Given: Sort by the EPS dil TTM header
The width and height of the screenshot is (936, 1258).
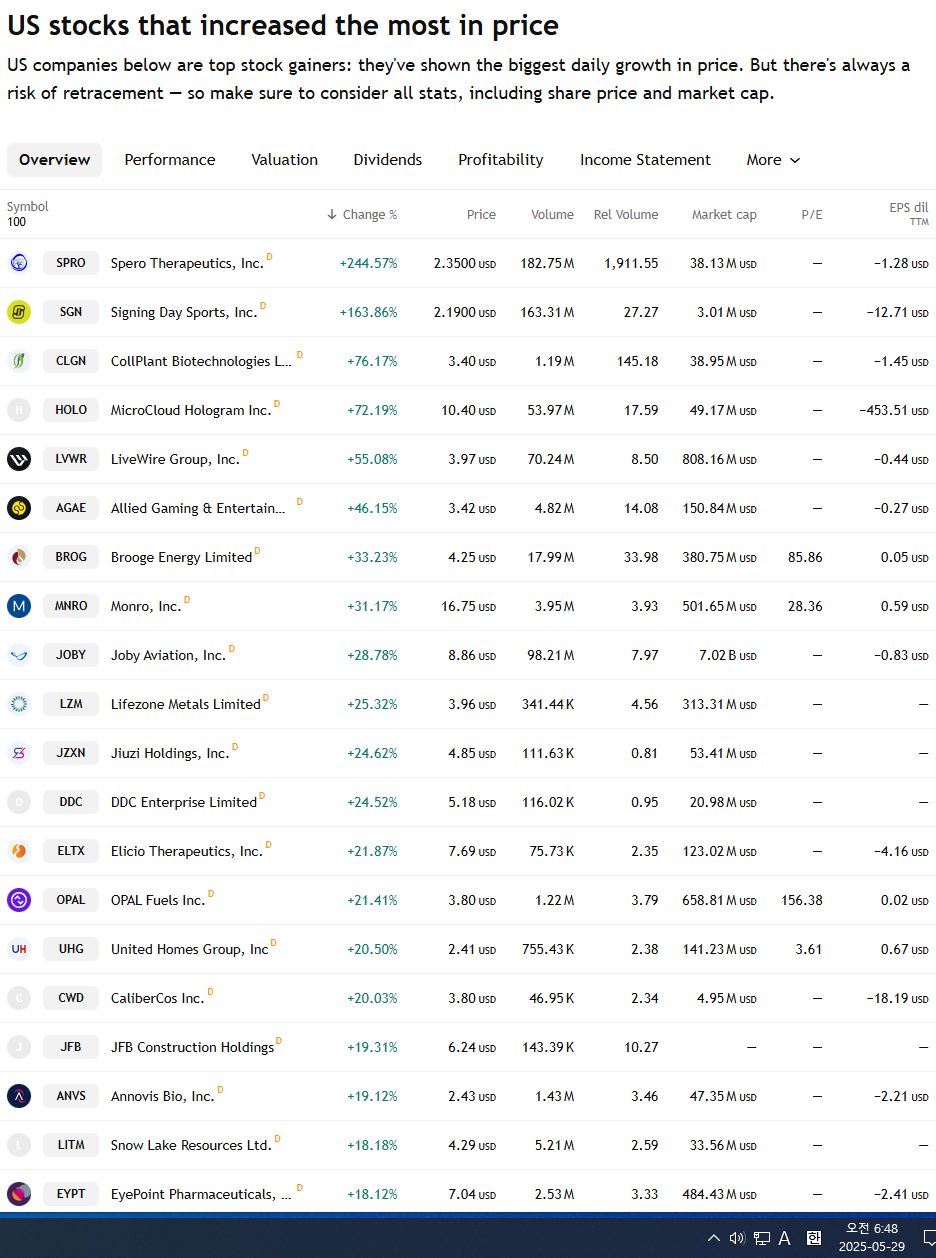Looking at the screenshot, I should click(x=909, y=214).
